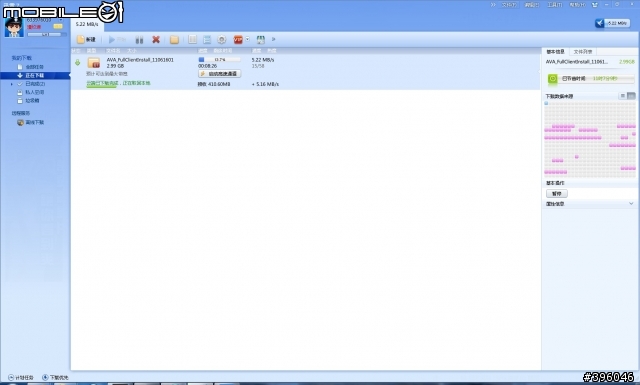Click the 暂停 button in the details panel
Screen dimensions: 640x385
coord(556,194)
